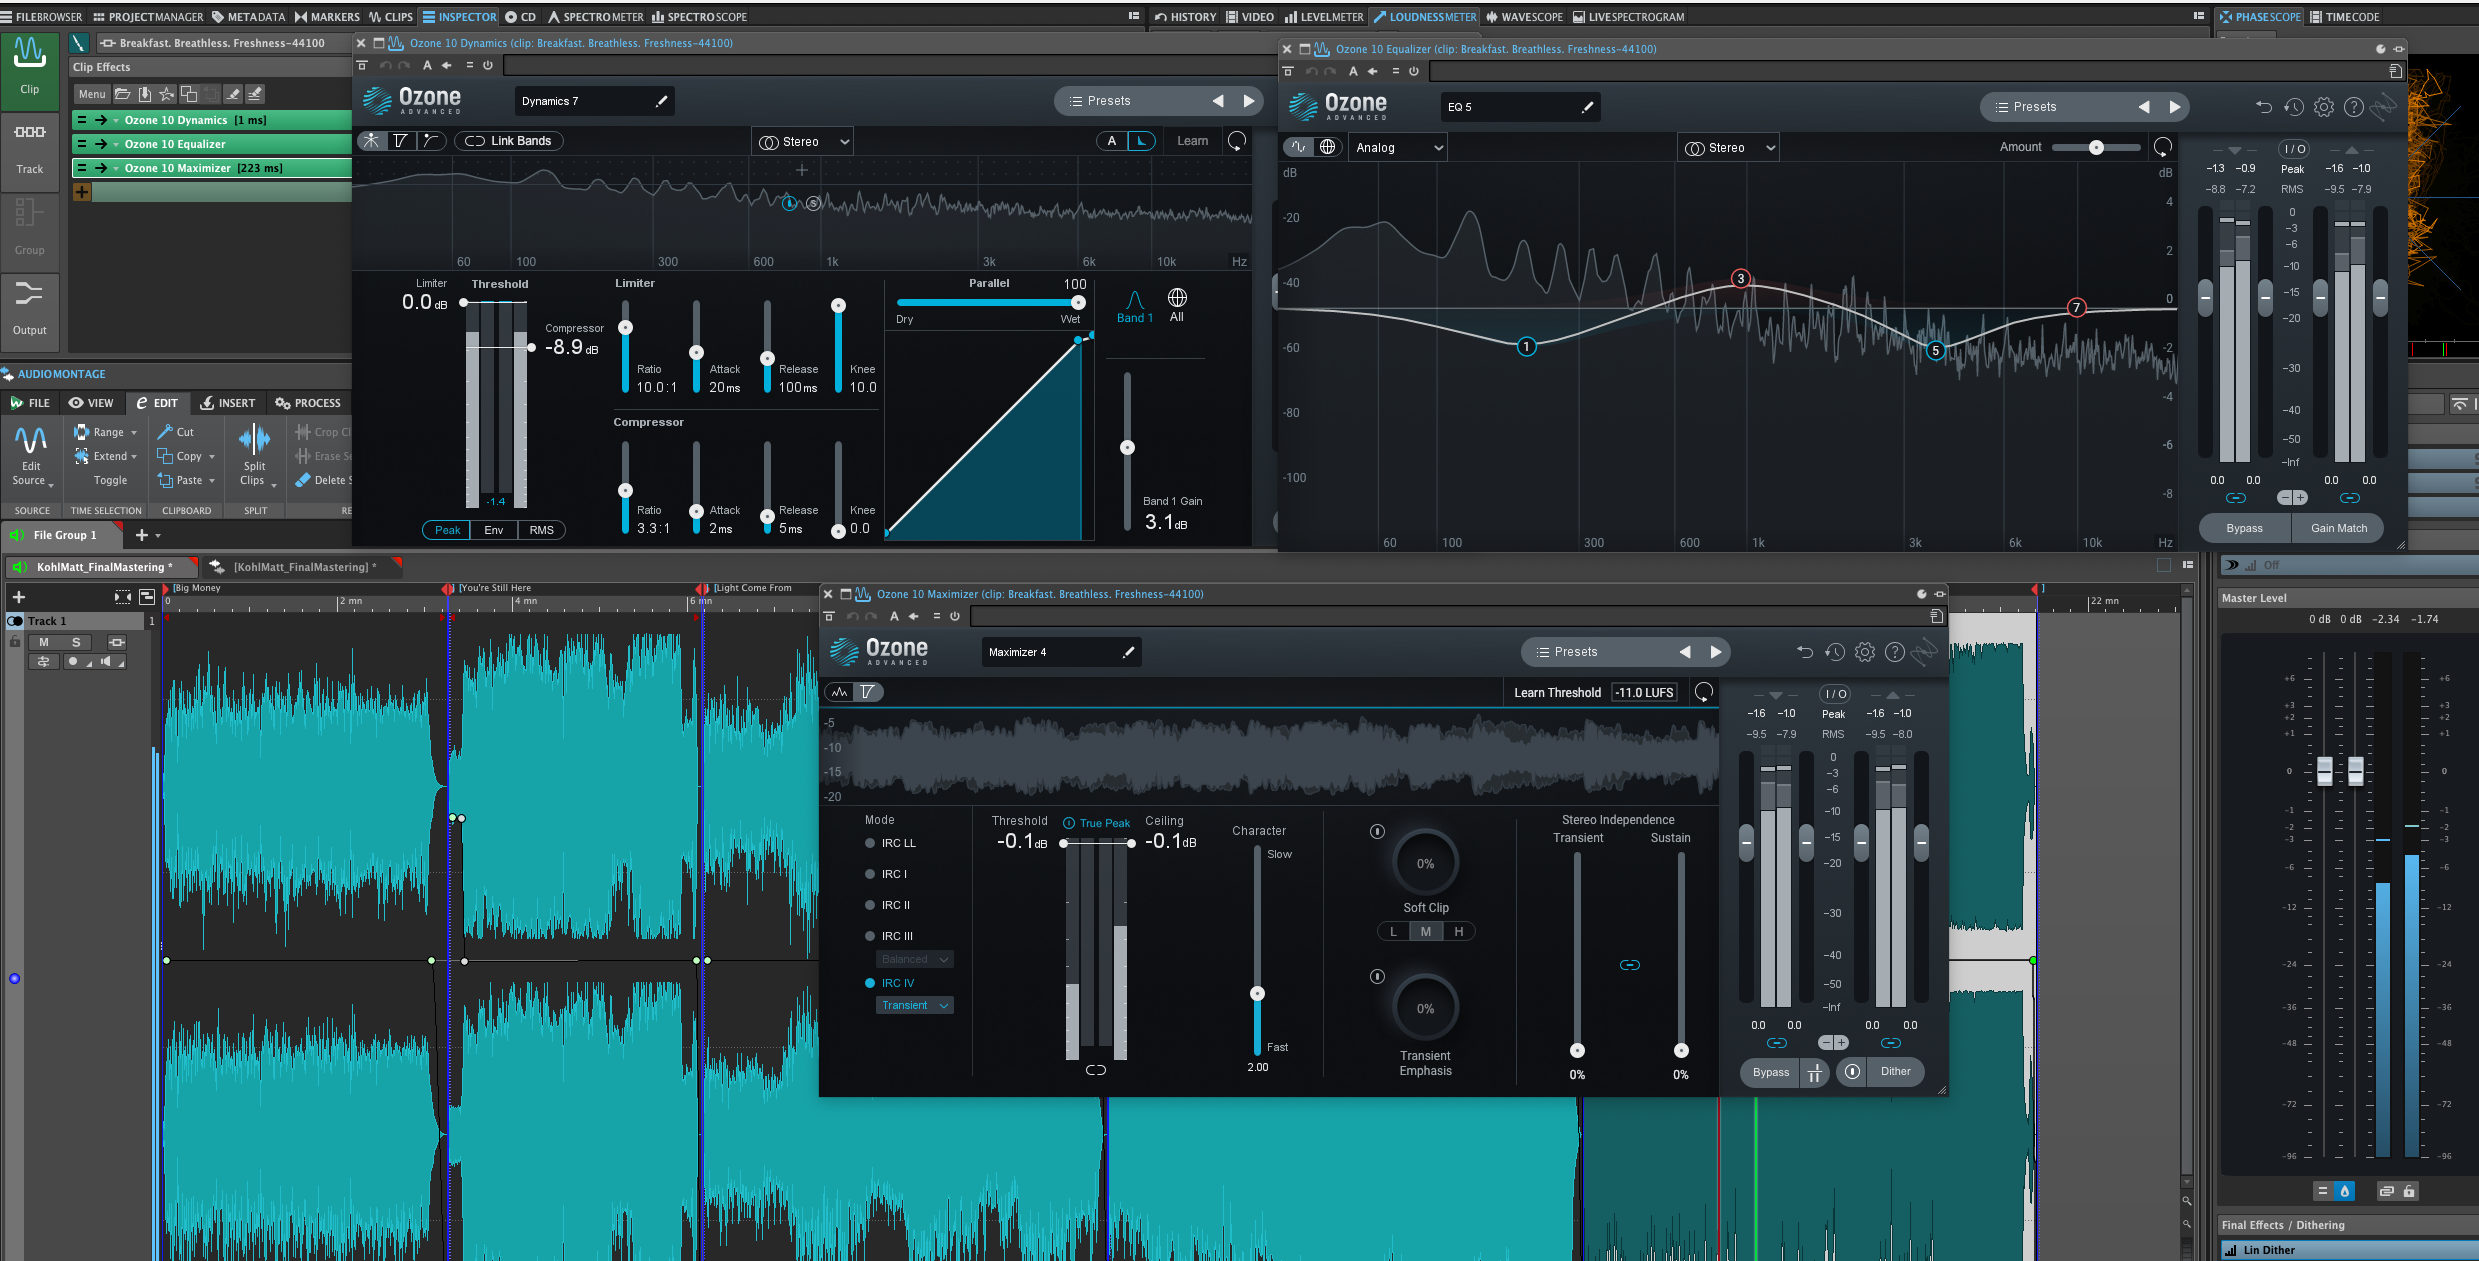Toggle True Peak in Maximizer

[1096, 823]
